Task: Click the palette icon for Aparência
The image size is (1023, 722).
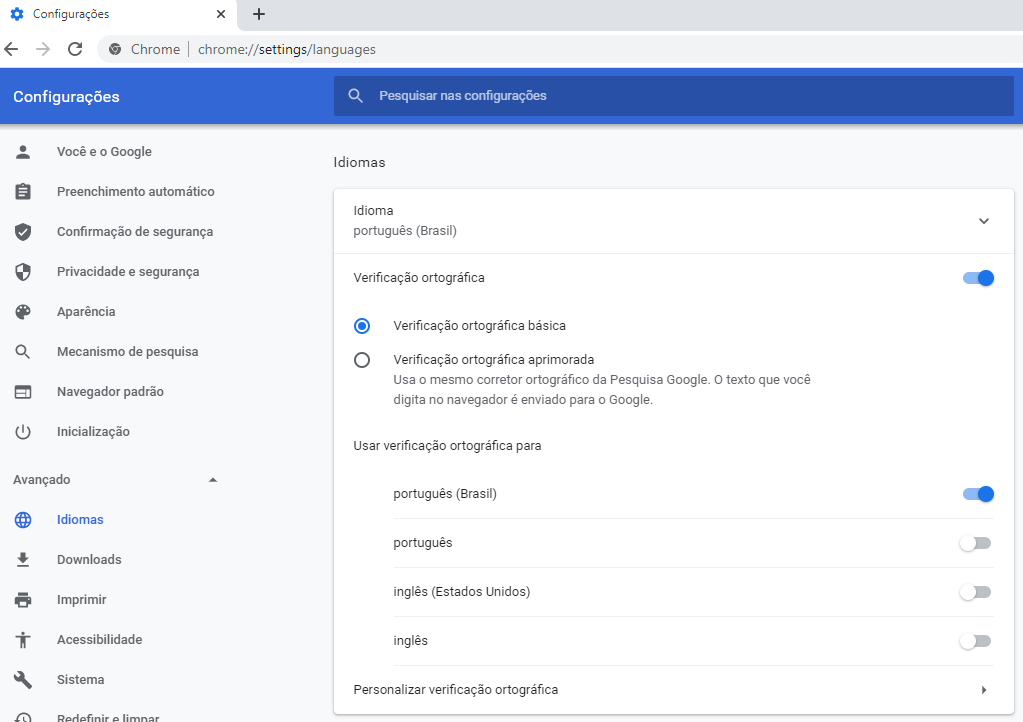Action: coord(23,312)
